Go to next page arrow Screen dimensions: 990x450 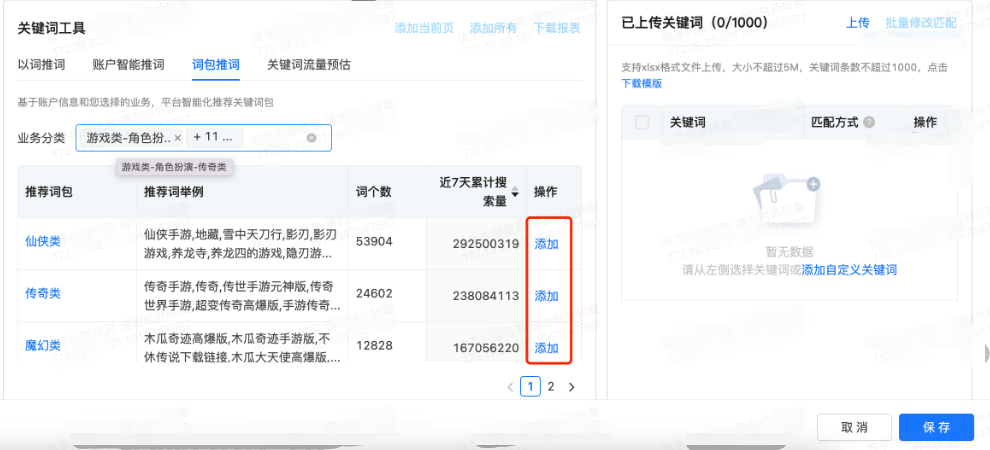point(571,387)
